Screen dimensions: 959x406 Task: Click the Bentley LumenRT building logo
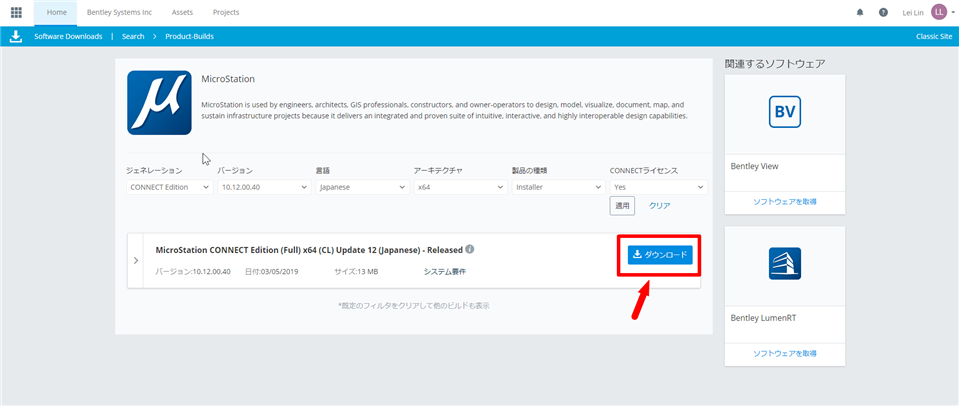coord(785,264)
